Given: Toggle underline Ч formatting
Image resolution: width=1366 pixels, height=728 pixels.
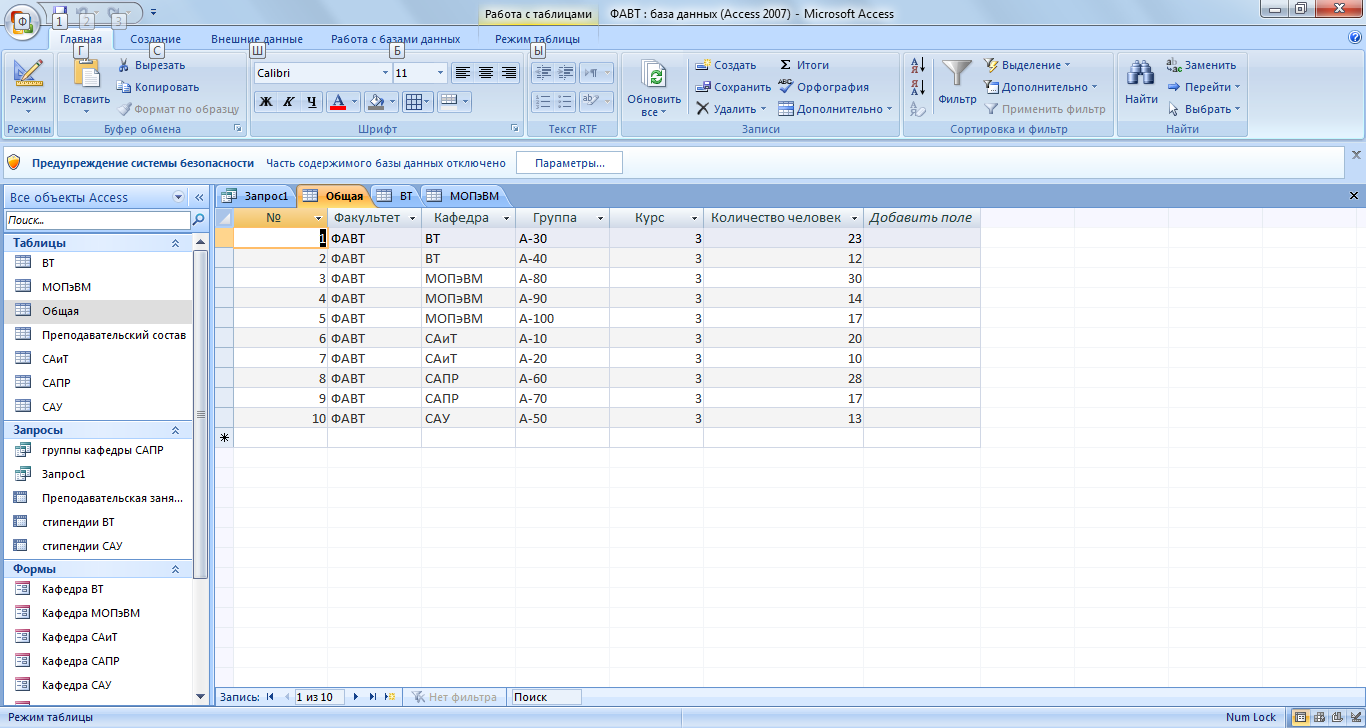Looking at the screenshot, I should coord(312,101).
